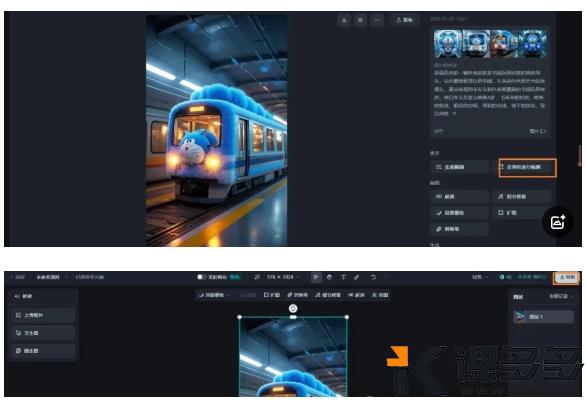The height and width of the screenshot is (403, 586).
Task: Open the partial redraw dropdown in the canvas toolbar
Action: click(215, 295)
